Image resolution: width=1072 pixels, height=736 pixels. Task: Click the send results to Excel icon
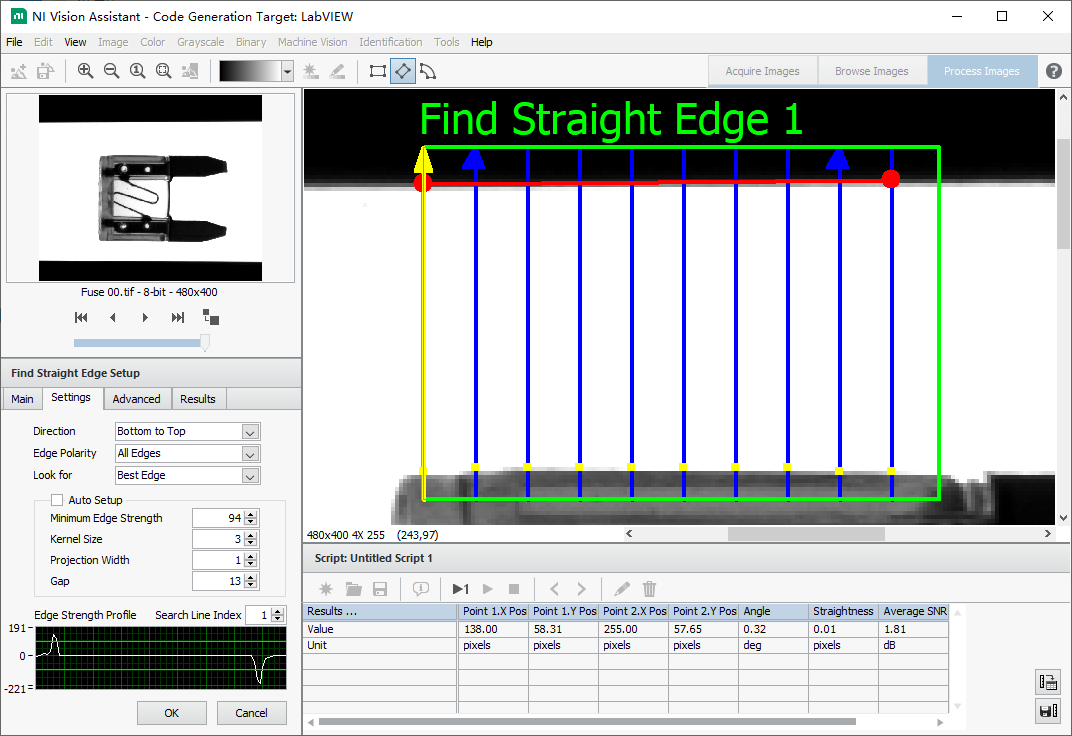[x=1048, y=682]
